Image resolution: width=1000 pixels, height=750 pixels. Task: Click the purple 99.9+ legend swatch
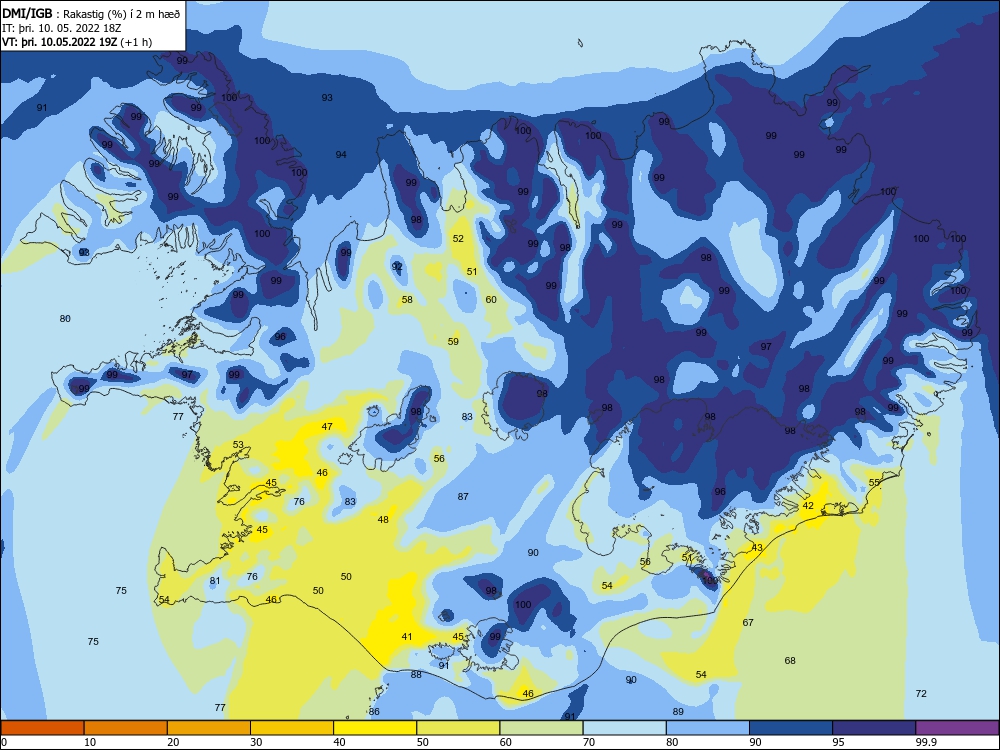tap(957, 728)
